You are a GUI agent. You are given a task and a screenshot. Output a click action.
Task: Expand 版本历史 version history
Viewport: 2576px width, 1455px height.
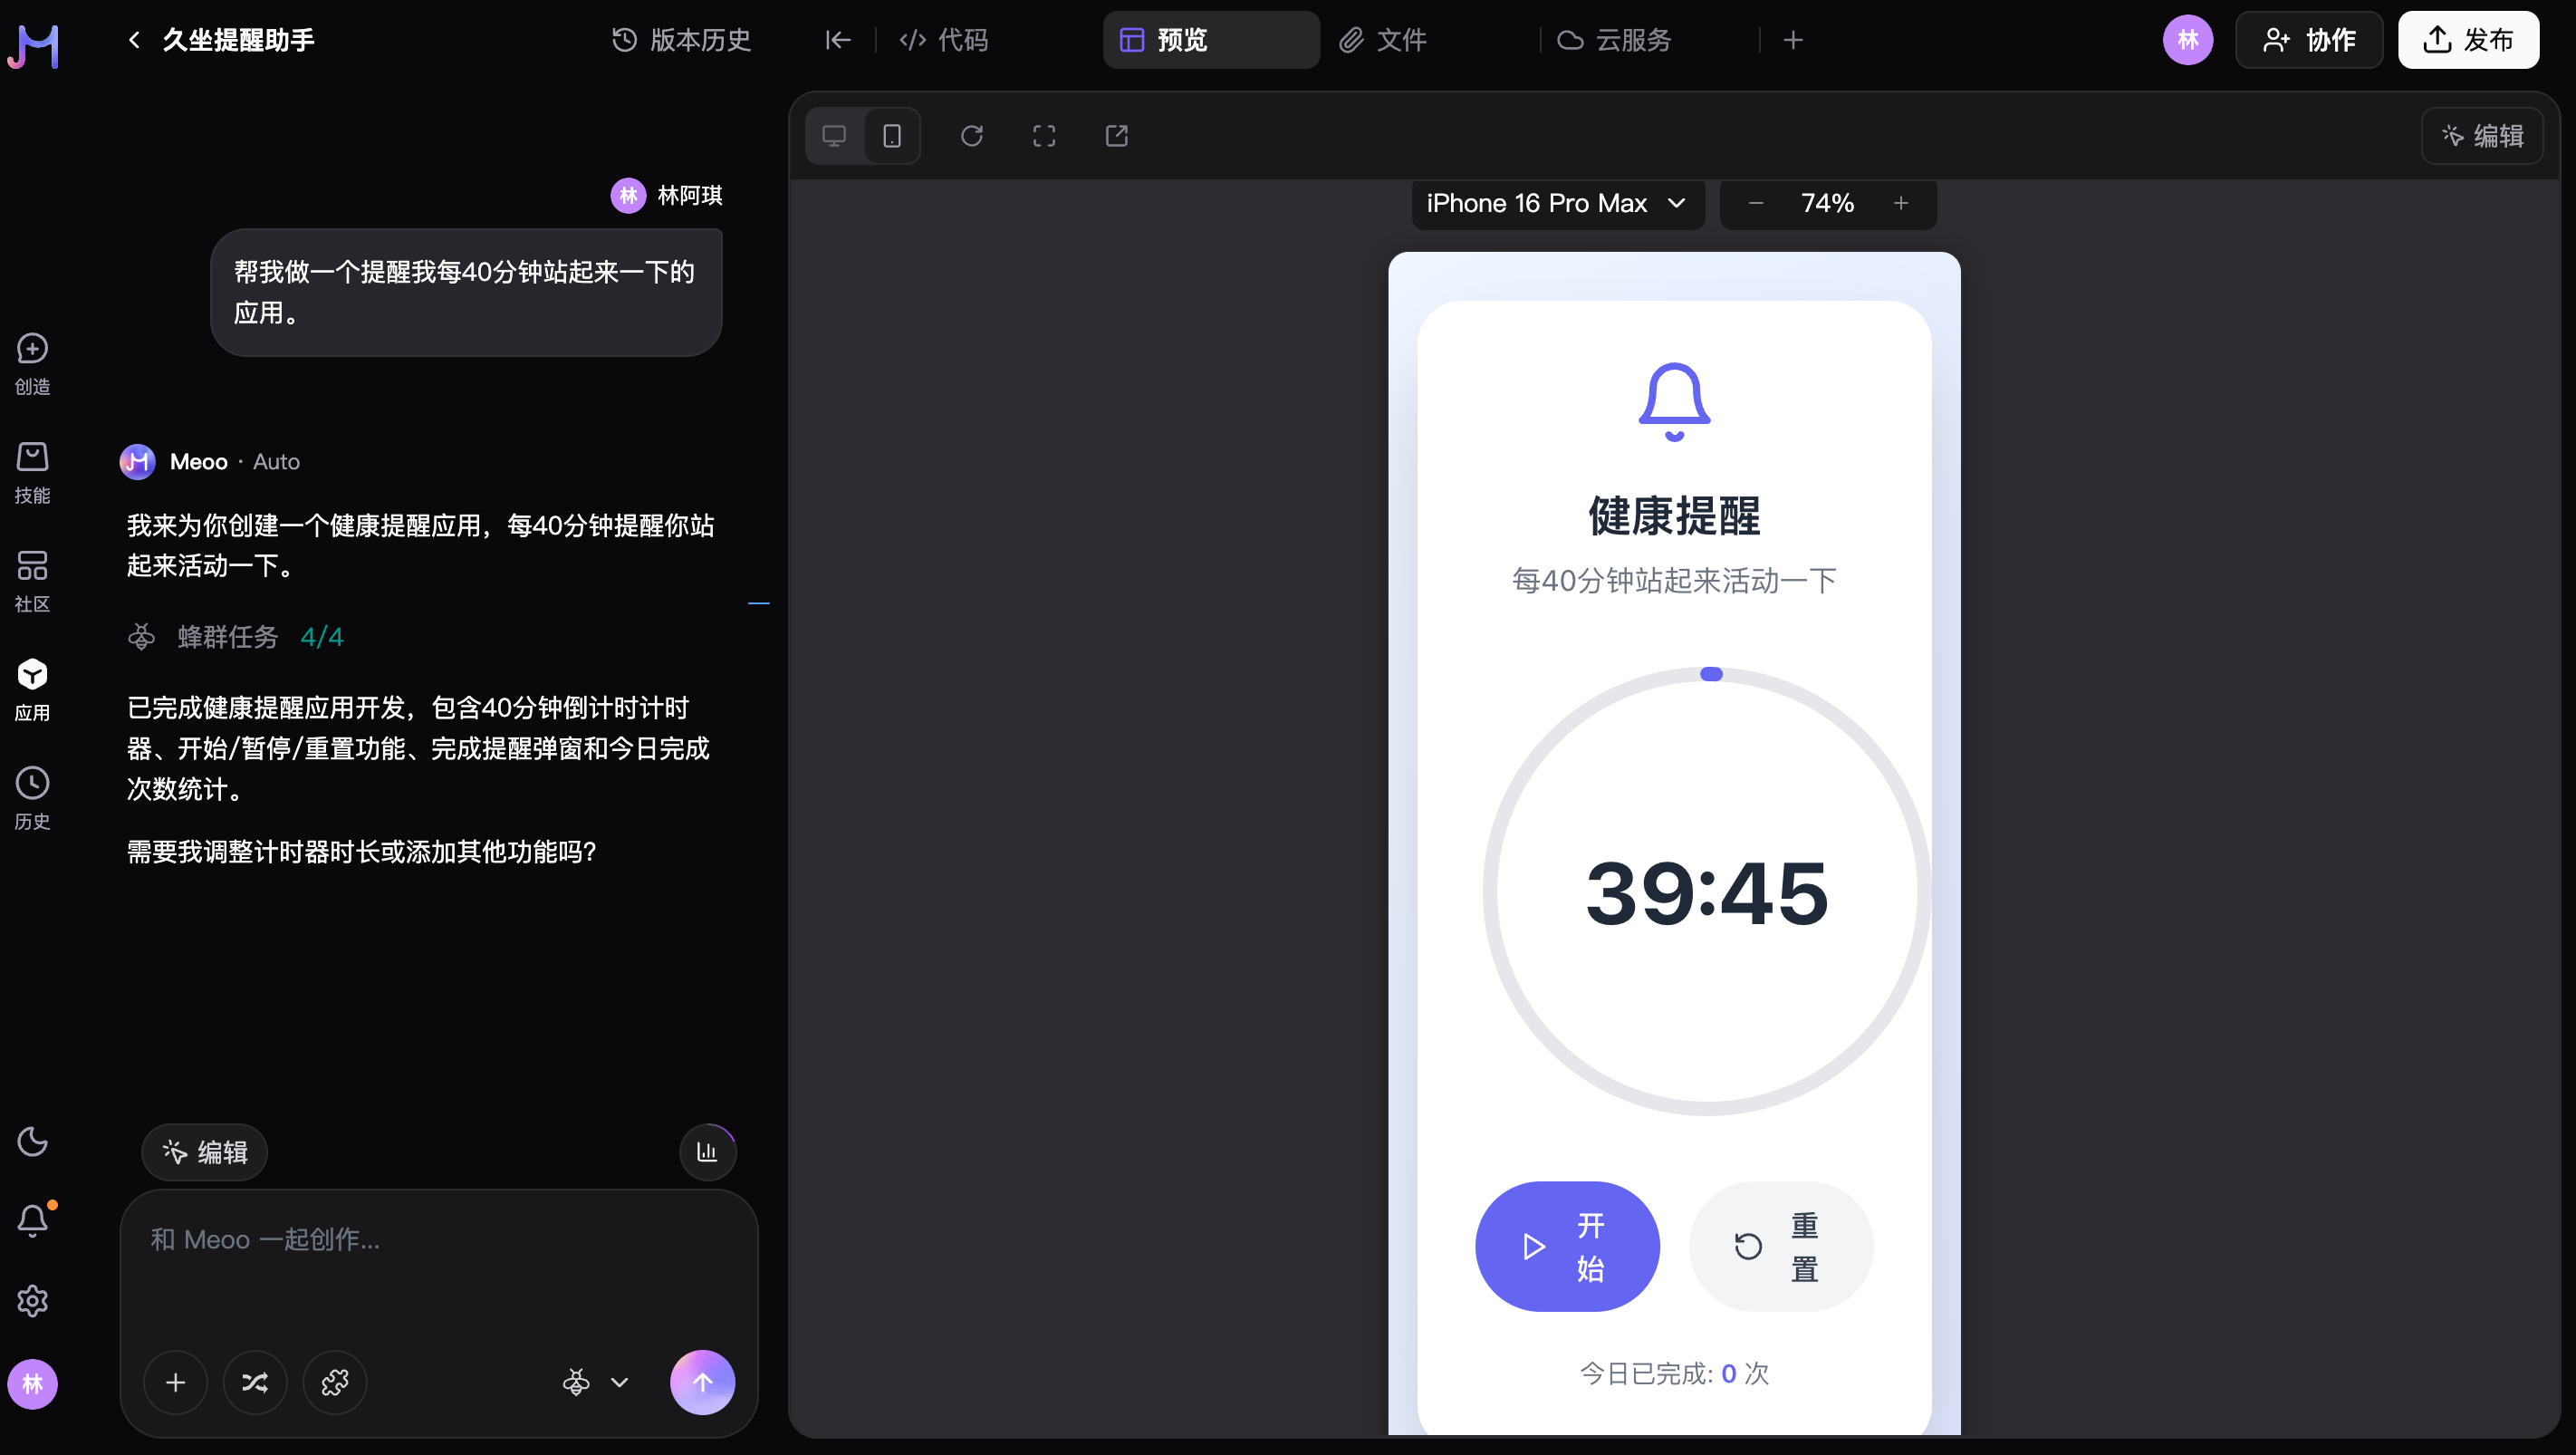679,40
